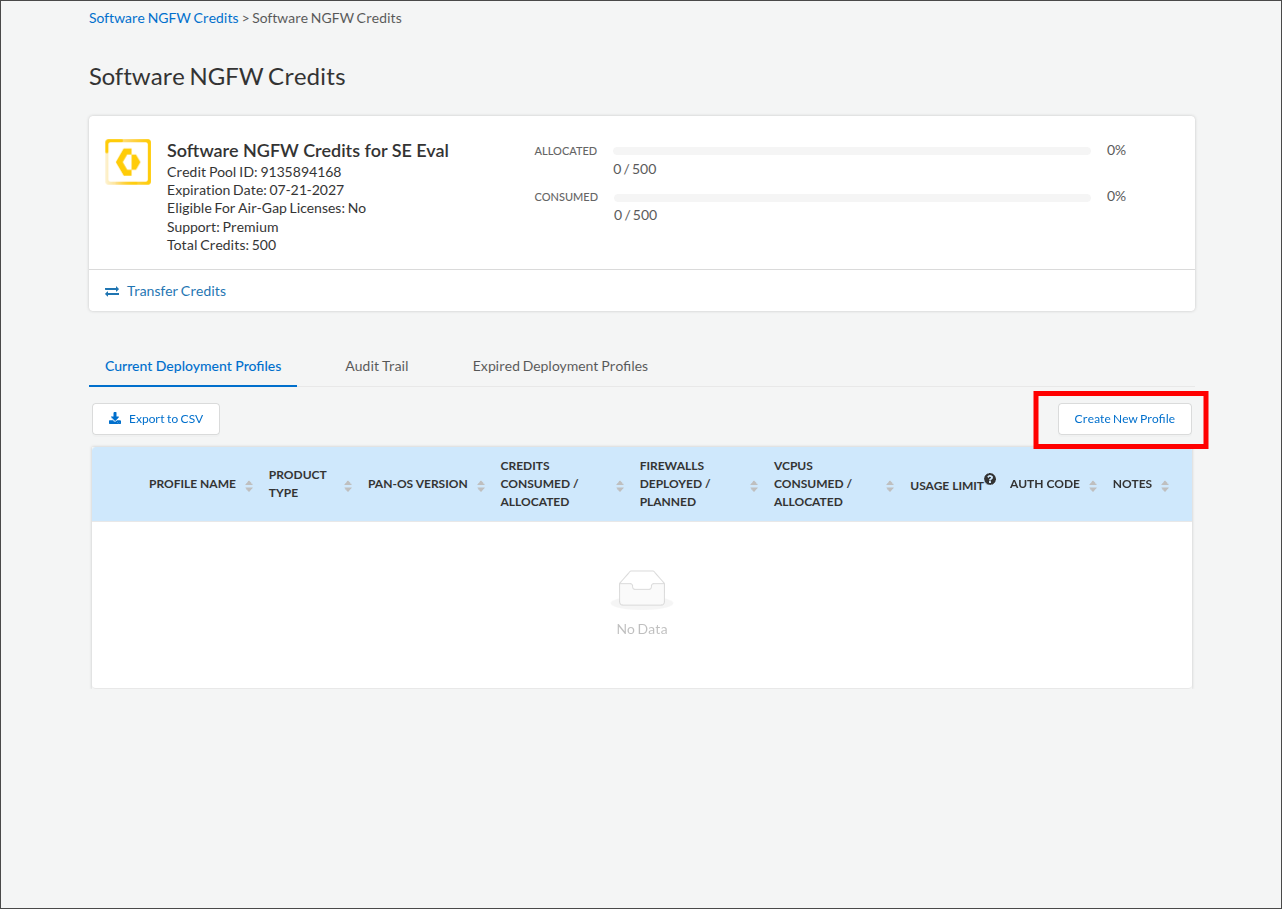Click the Support: Premium text
The image size is (1282, 909).
pos(223,227)
